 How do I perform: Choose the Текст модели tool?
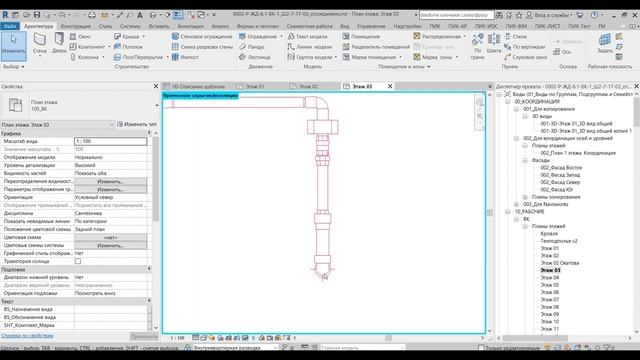pos(307,36)
